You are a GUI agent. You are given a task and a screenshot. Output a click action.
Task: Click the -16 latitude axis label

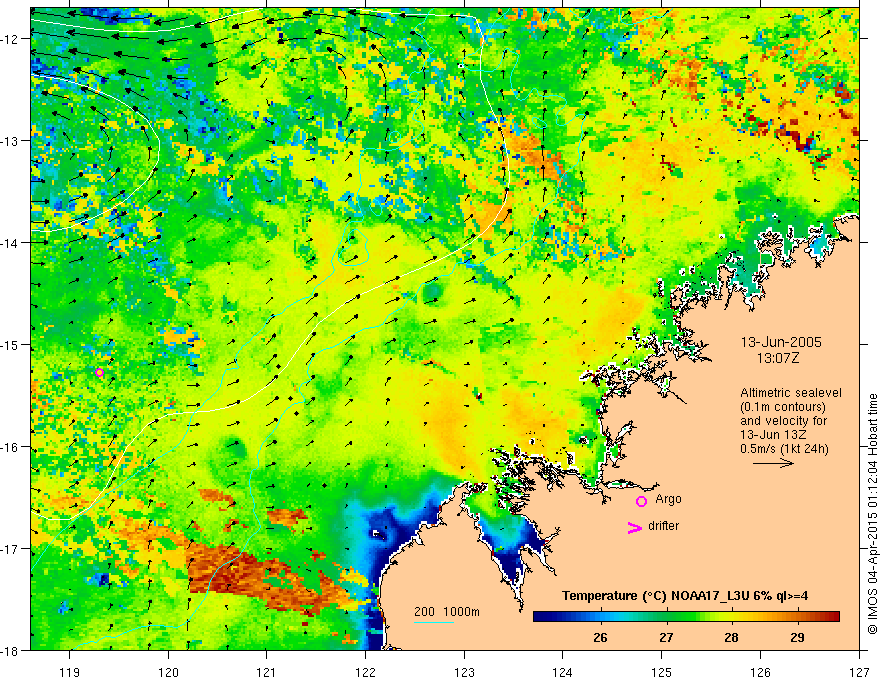point(12,447)
